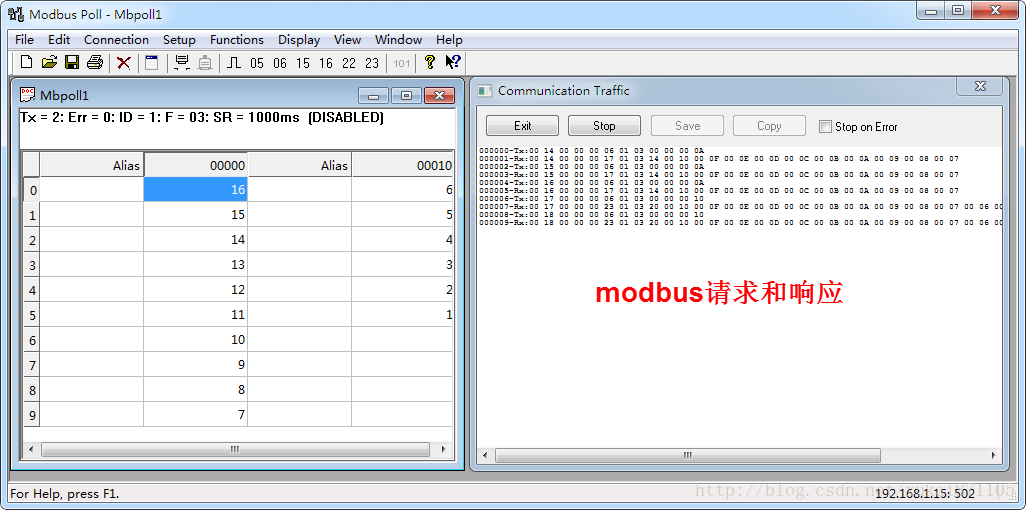Open the Functions menu
Screen dimensions: 1026x510
[x=237, y=39]
